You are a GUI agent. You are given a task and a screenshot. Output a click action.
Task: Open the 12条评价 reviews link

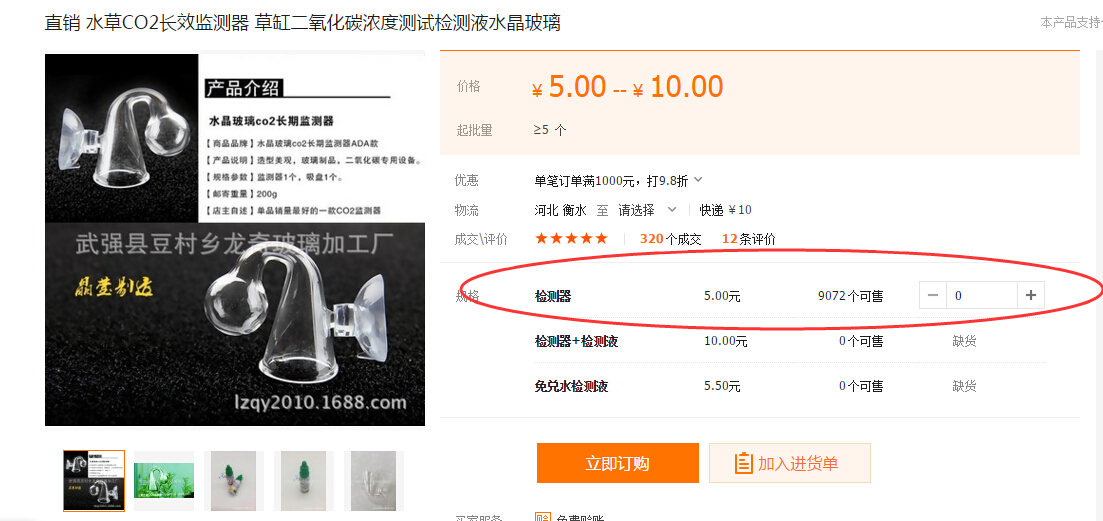pos(748,239)
